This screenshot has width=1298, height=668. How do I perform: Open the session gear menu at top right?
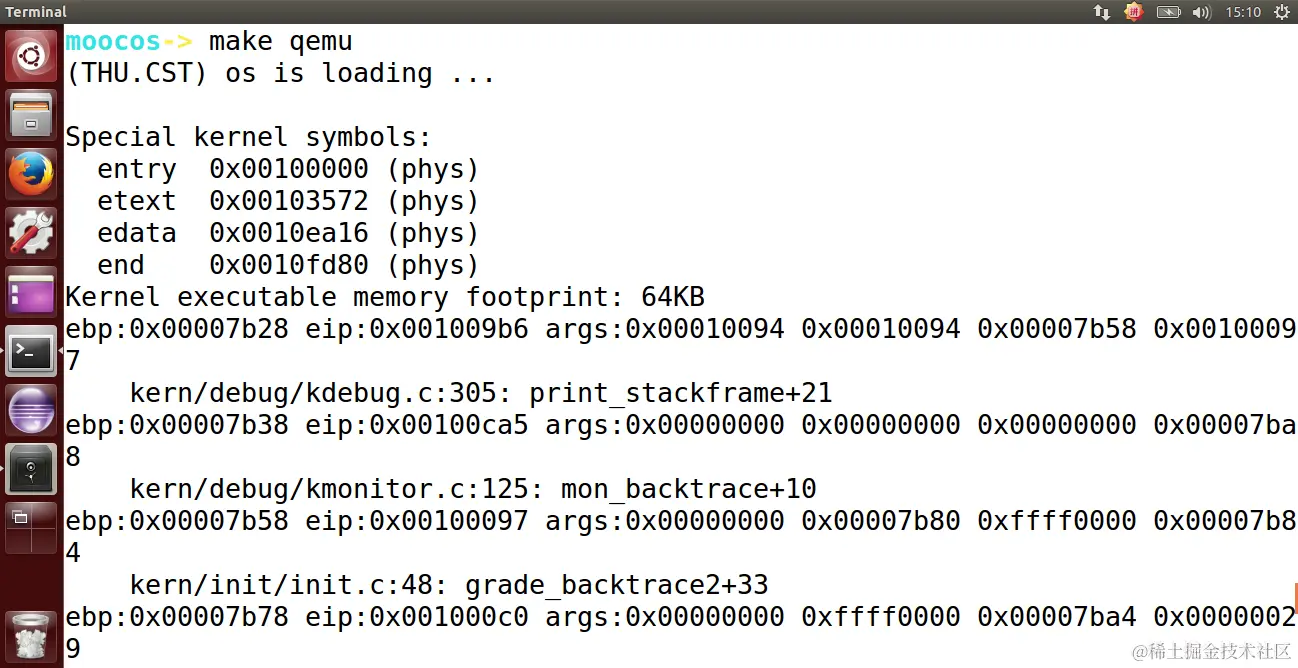click(1281, 12)
